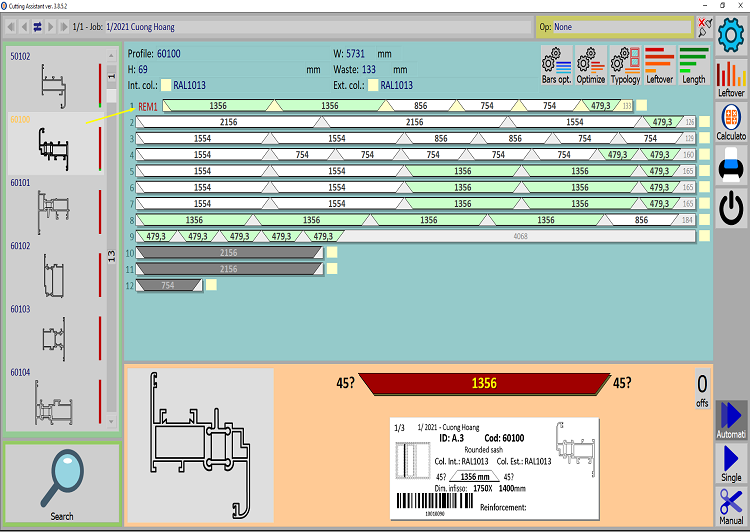
Task: Start Automatic cutting mode
Action: 731,420
